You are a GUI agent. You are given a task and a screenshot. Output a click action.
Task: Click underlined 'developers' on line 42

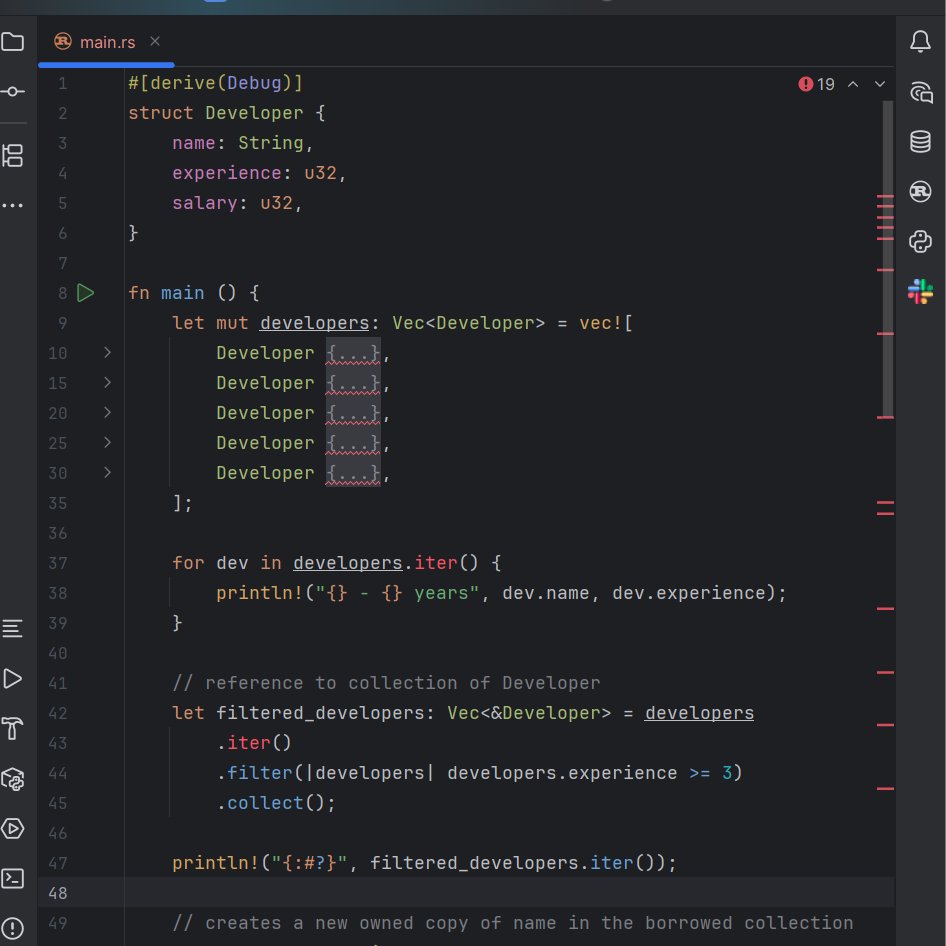pos(699,713)
